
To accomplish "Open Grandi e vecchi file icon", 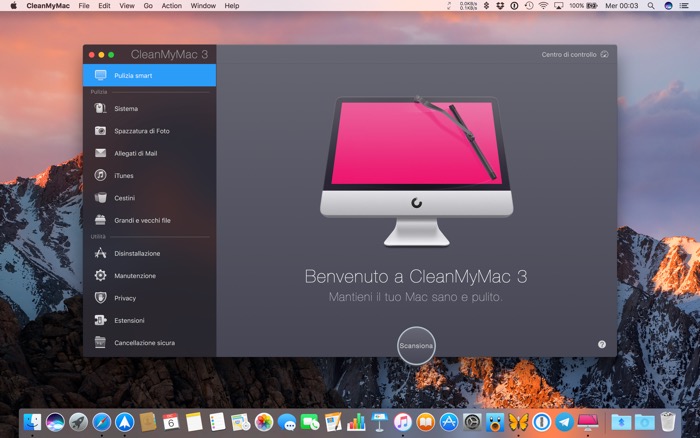I will tap(100, 220).
